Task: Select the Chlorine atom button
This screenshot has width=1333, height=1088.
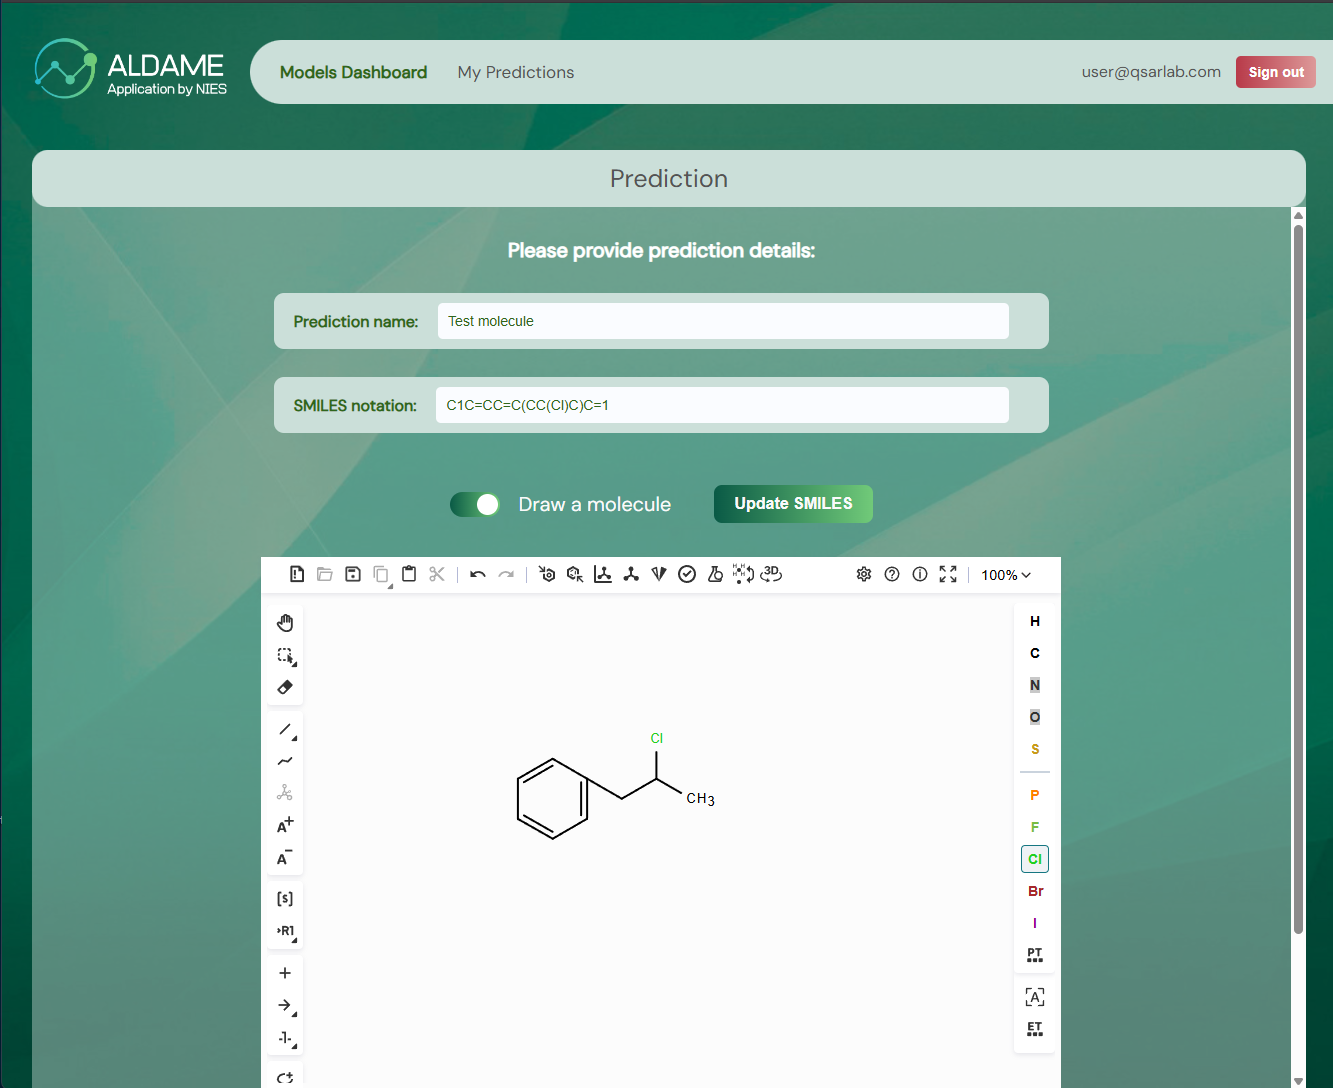Action: coord(1035,859)
